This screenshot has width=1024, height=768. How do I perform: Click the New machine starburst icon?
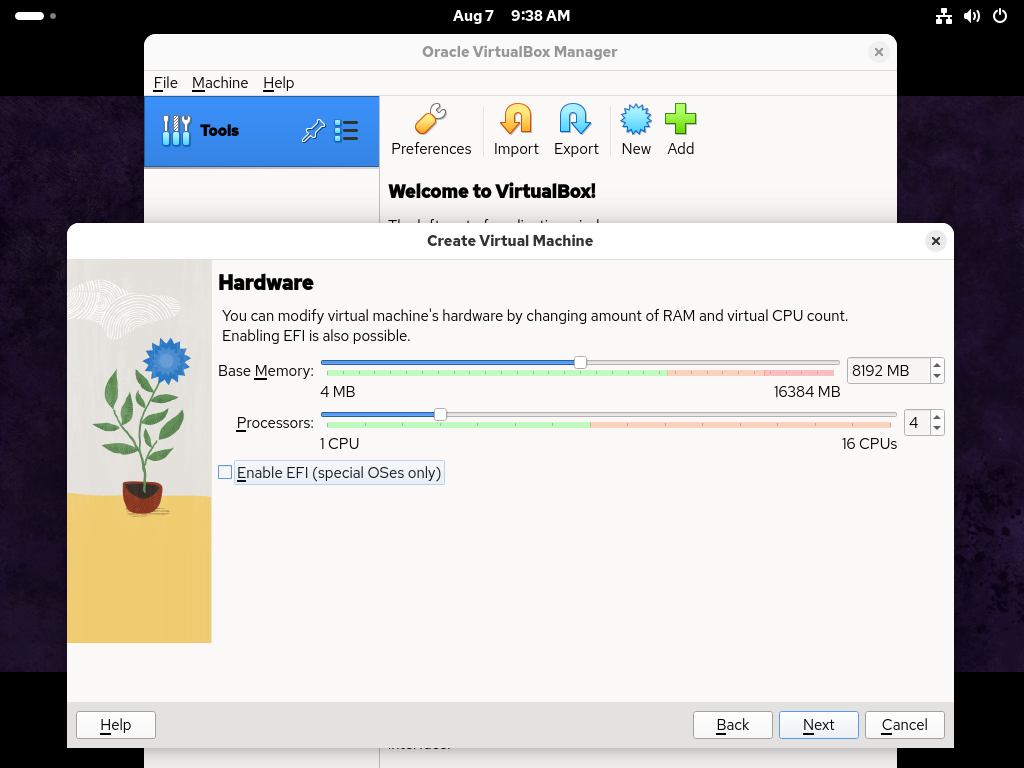[x=636, y=120]
